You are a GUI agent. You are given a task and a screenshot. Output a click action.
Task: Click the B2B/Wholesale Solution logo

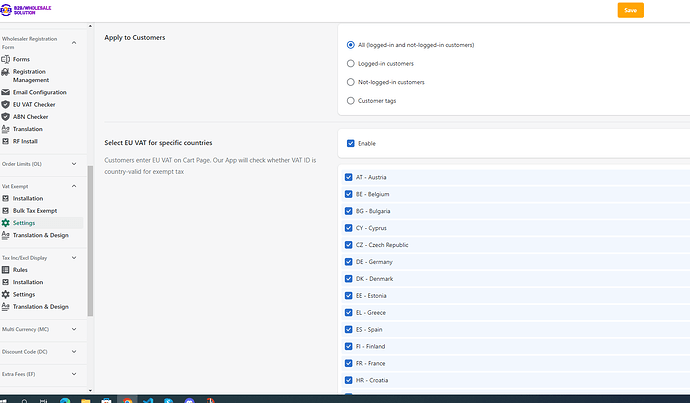[x=26, y=10]
